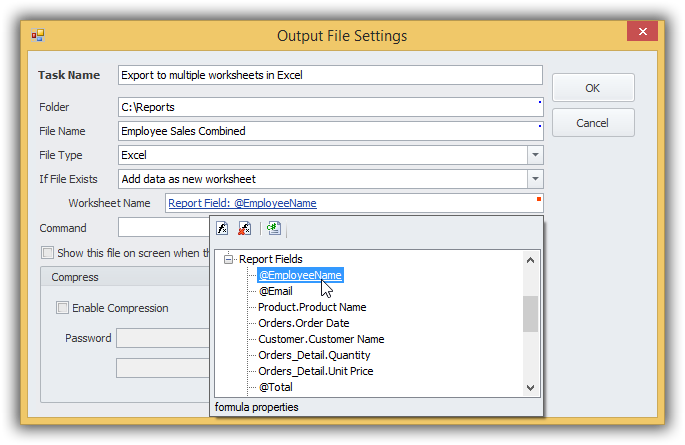Viewport: 685px width, 445px height.
Task: Enable the Compression checkbox
Action: (x=63, y=308)
